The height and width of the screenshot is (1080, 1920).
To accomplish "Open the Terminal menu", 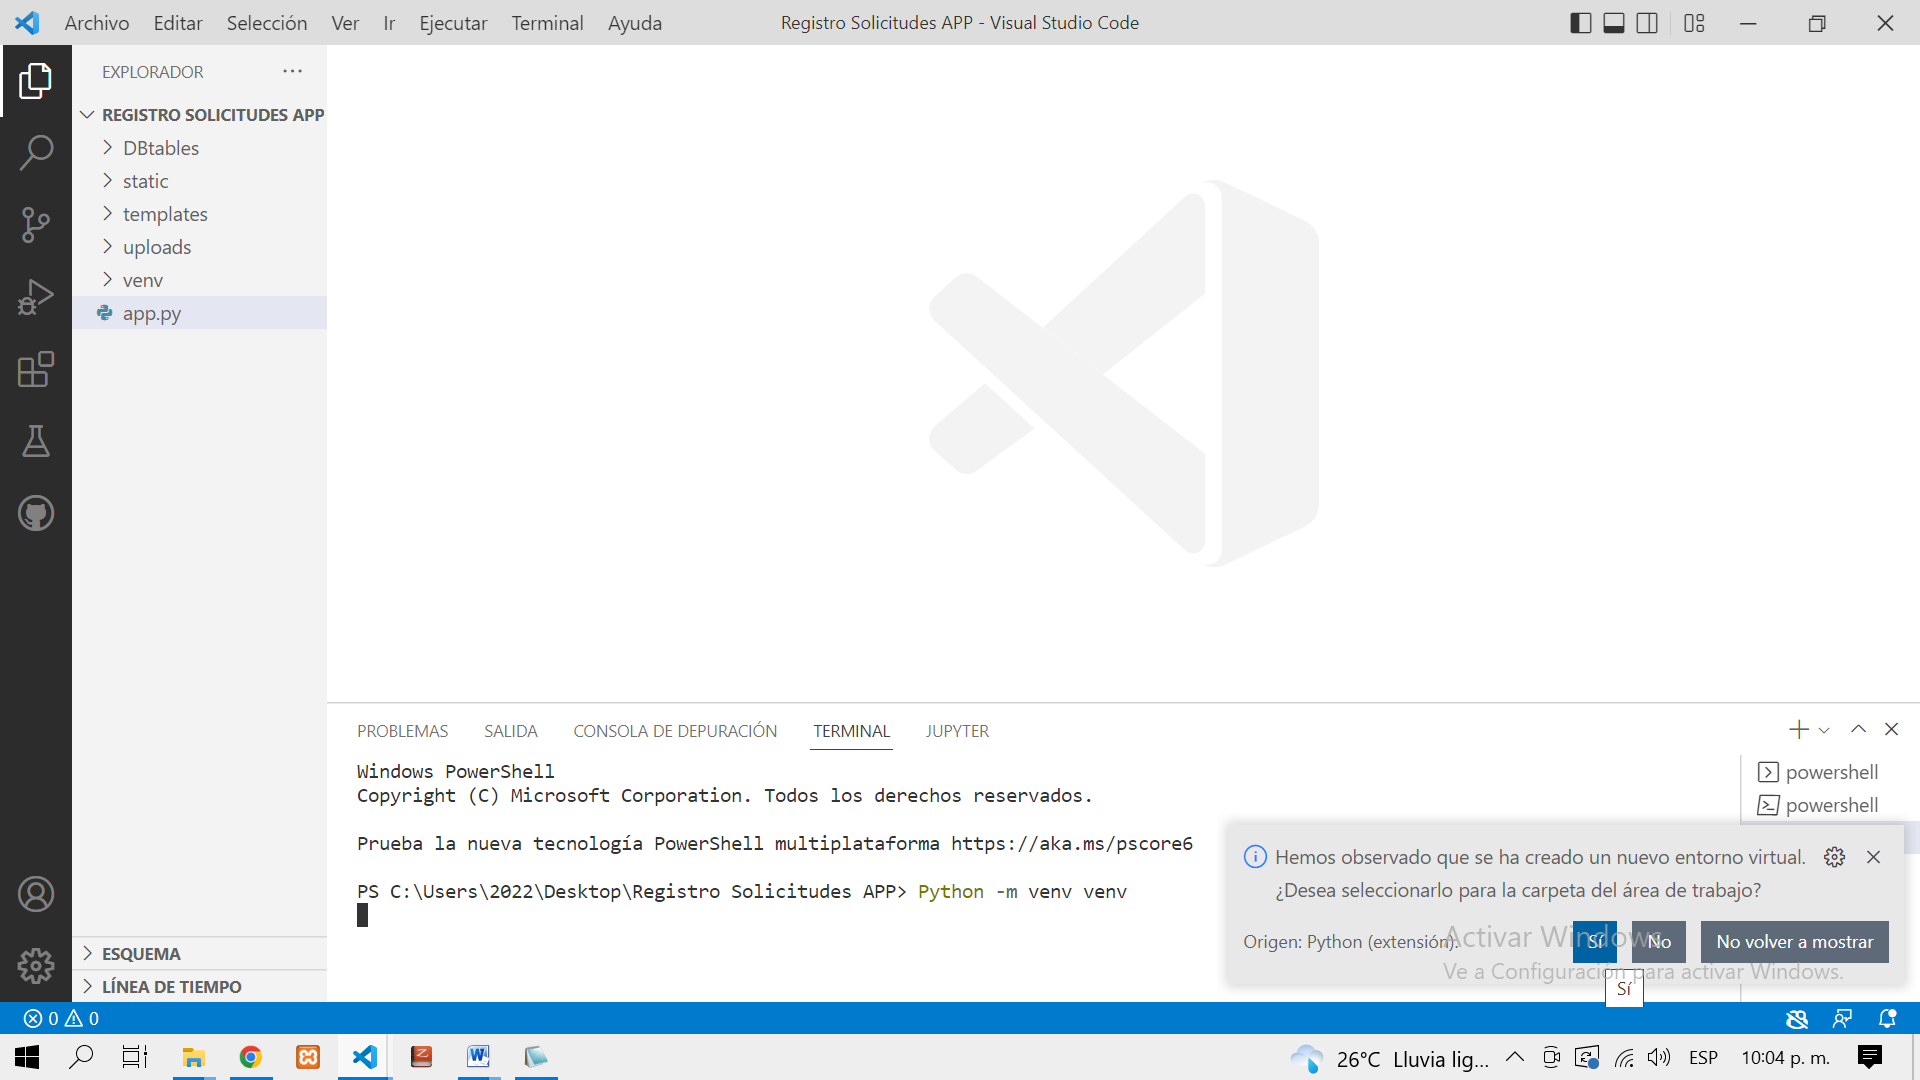I will [546, 22].
